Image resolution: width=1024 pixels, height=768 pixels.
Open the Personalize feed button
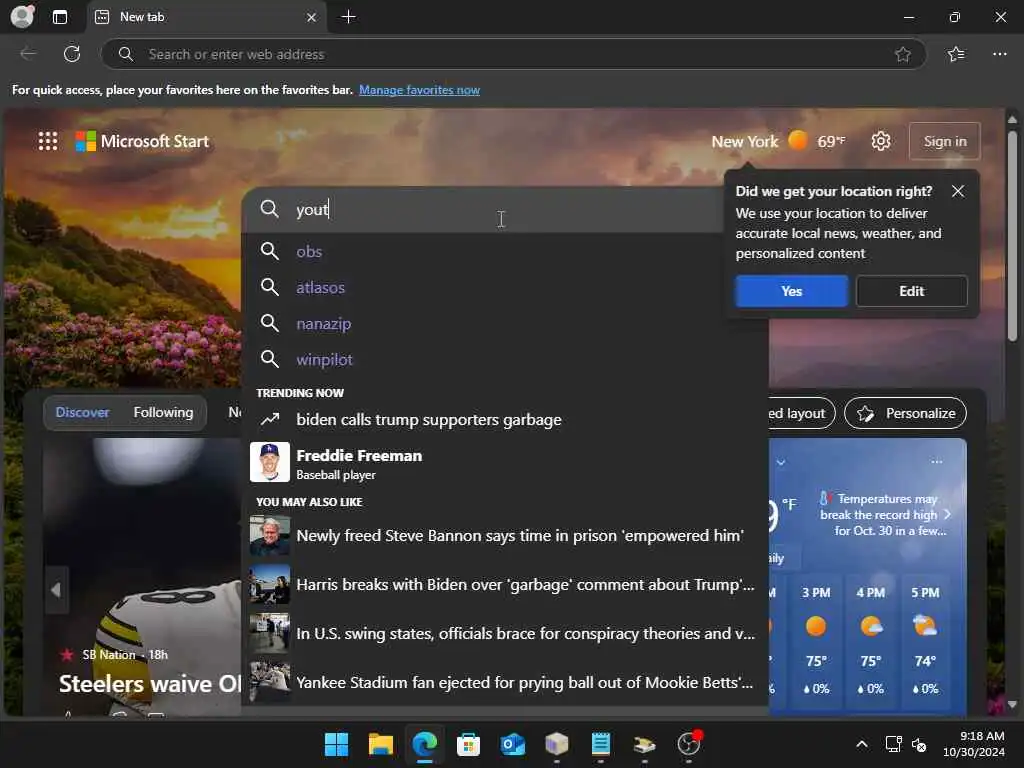click(x=905, y=413)
